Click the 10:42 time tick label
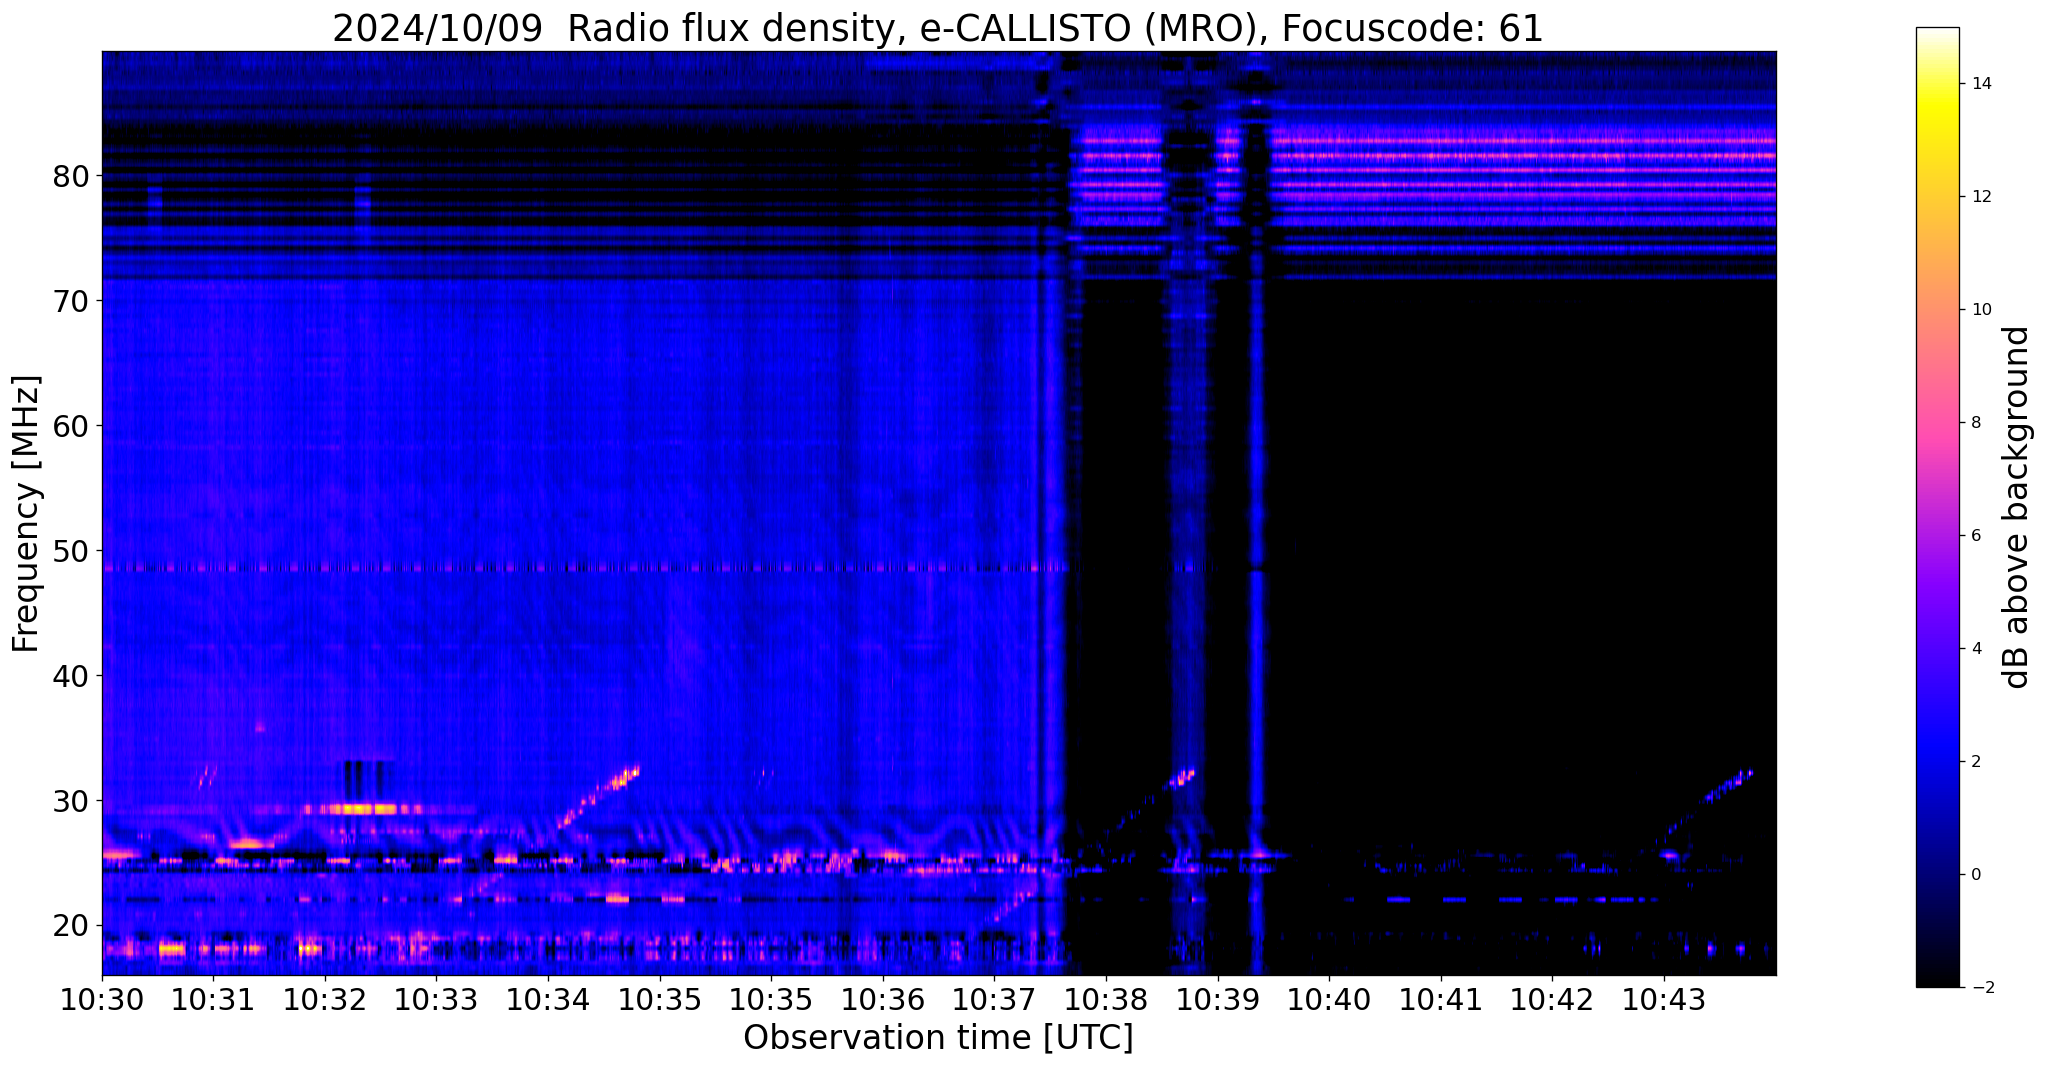Viewport: 2047px width, 1067px height. tap(1552, 1000)
